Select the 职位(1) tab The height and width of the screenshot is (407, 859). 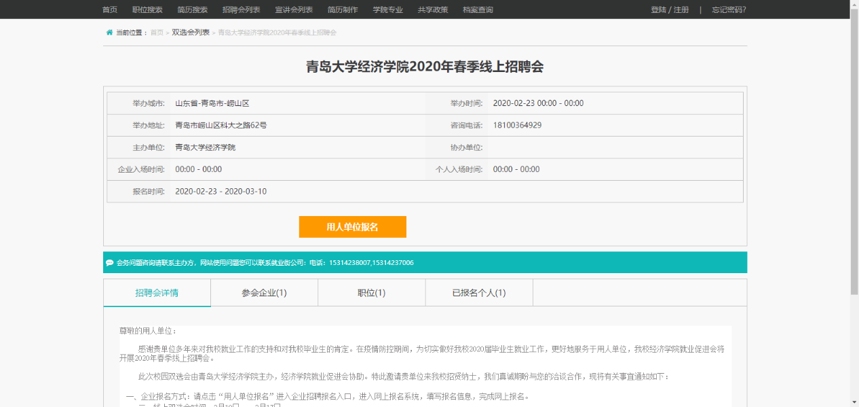click(372, 293)
